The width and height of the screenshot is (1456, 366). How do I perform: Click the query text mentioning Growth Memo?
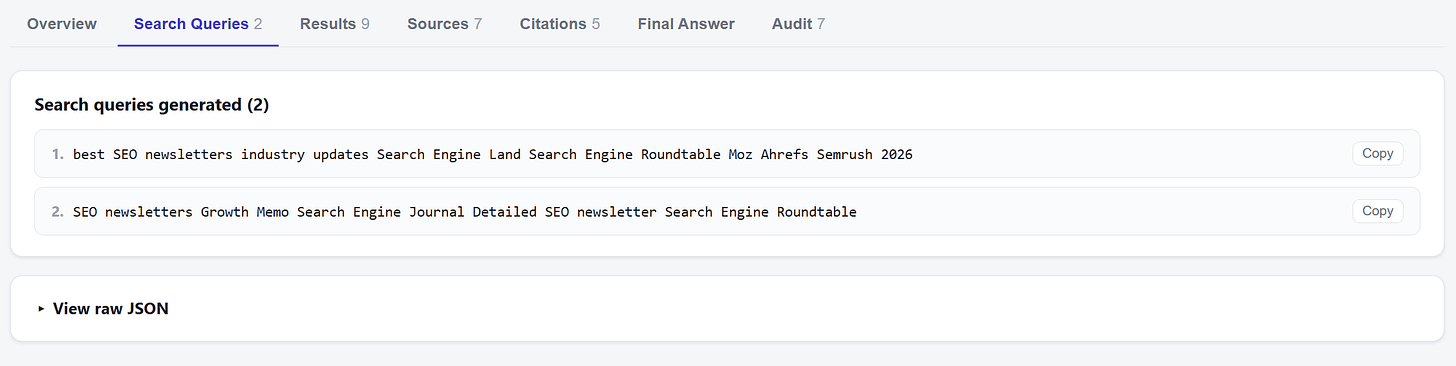pyautogui.click(x=464, y=212)
